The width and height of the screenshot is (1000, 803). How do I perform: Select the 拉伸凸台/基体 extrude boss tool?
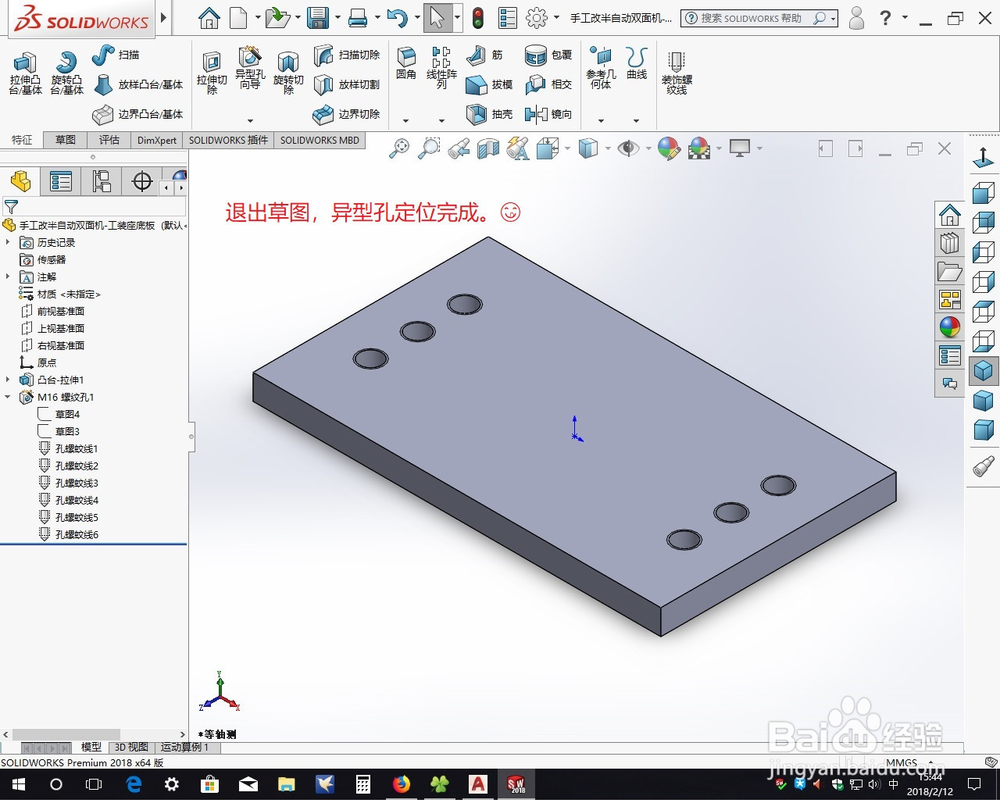click(x=25, y=73)
